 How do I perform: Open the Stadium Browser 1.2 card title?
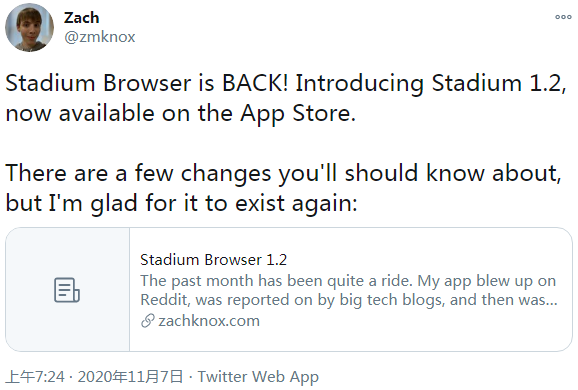tap(213, 260)
